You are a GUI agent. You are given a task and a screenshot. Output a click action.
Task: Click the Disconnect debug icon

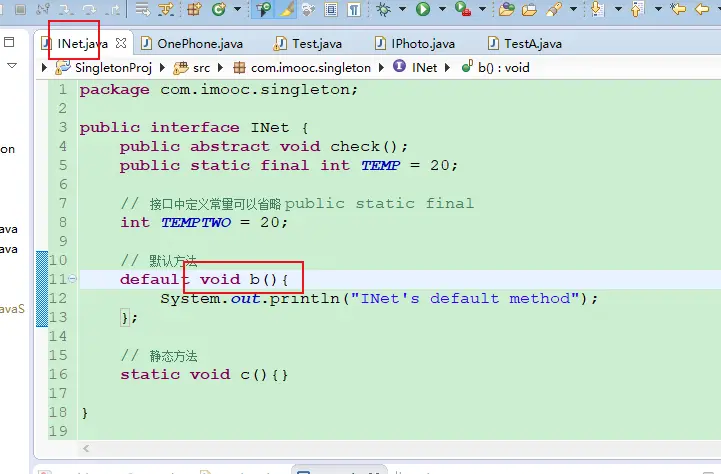pyautogui.click(x=43, y=9)
